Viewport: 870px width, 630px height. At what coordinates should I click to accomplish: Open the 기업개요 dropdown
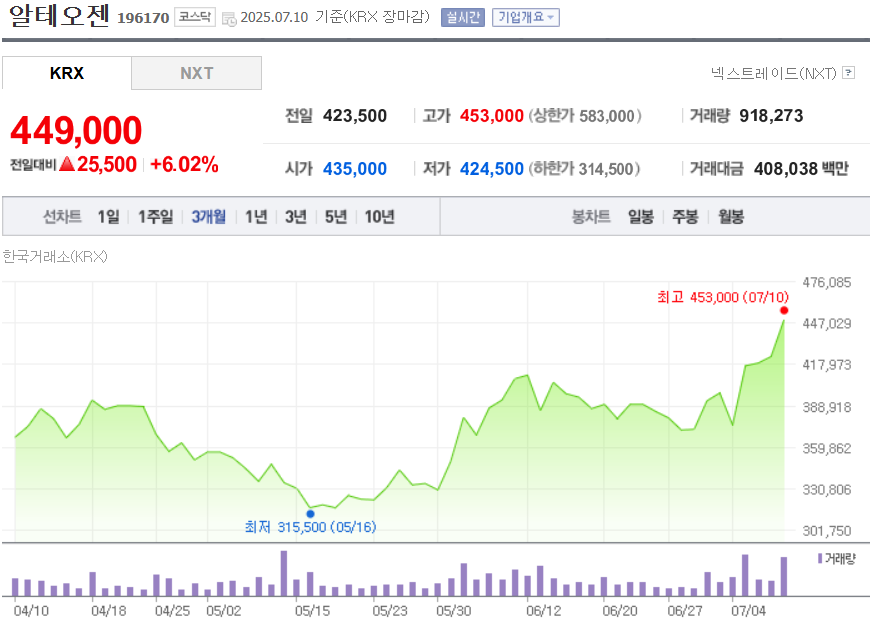coord(525,18)
